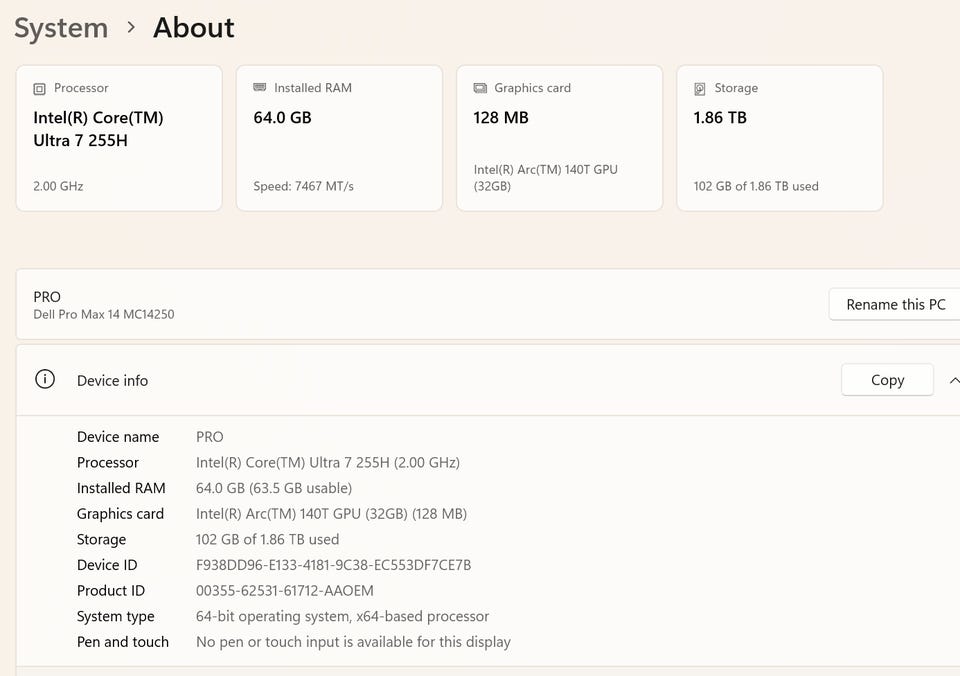Select the About page heading

pyautogui.click(x=193, y=28)
